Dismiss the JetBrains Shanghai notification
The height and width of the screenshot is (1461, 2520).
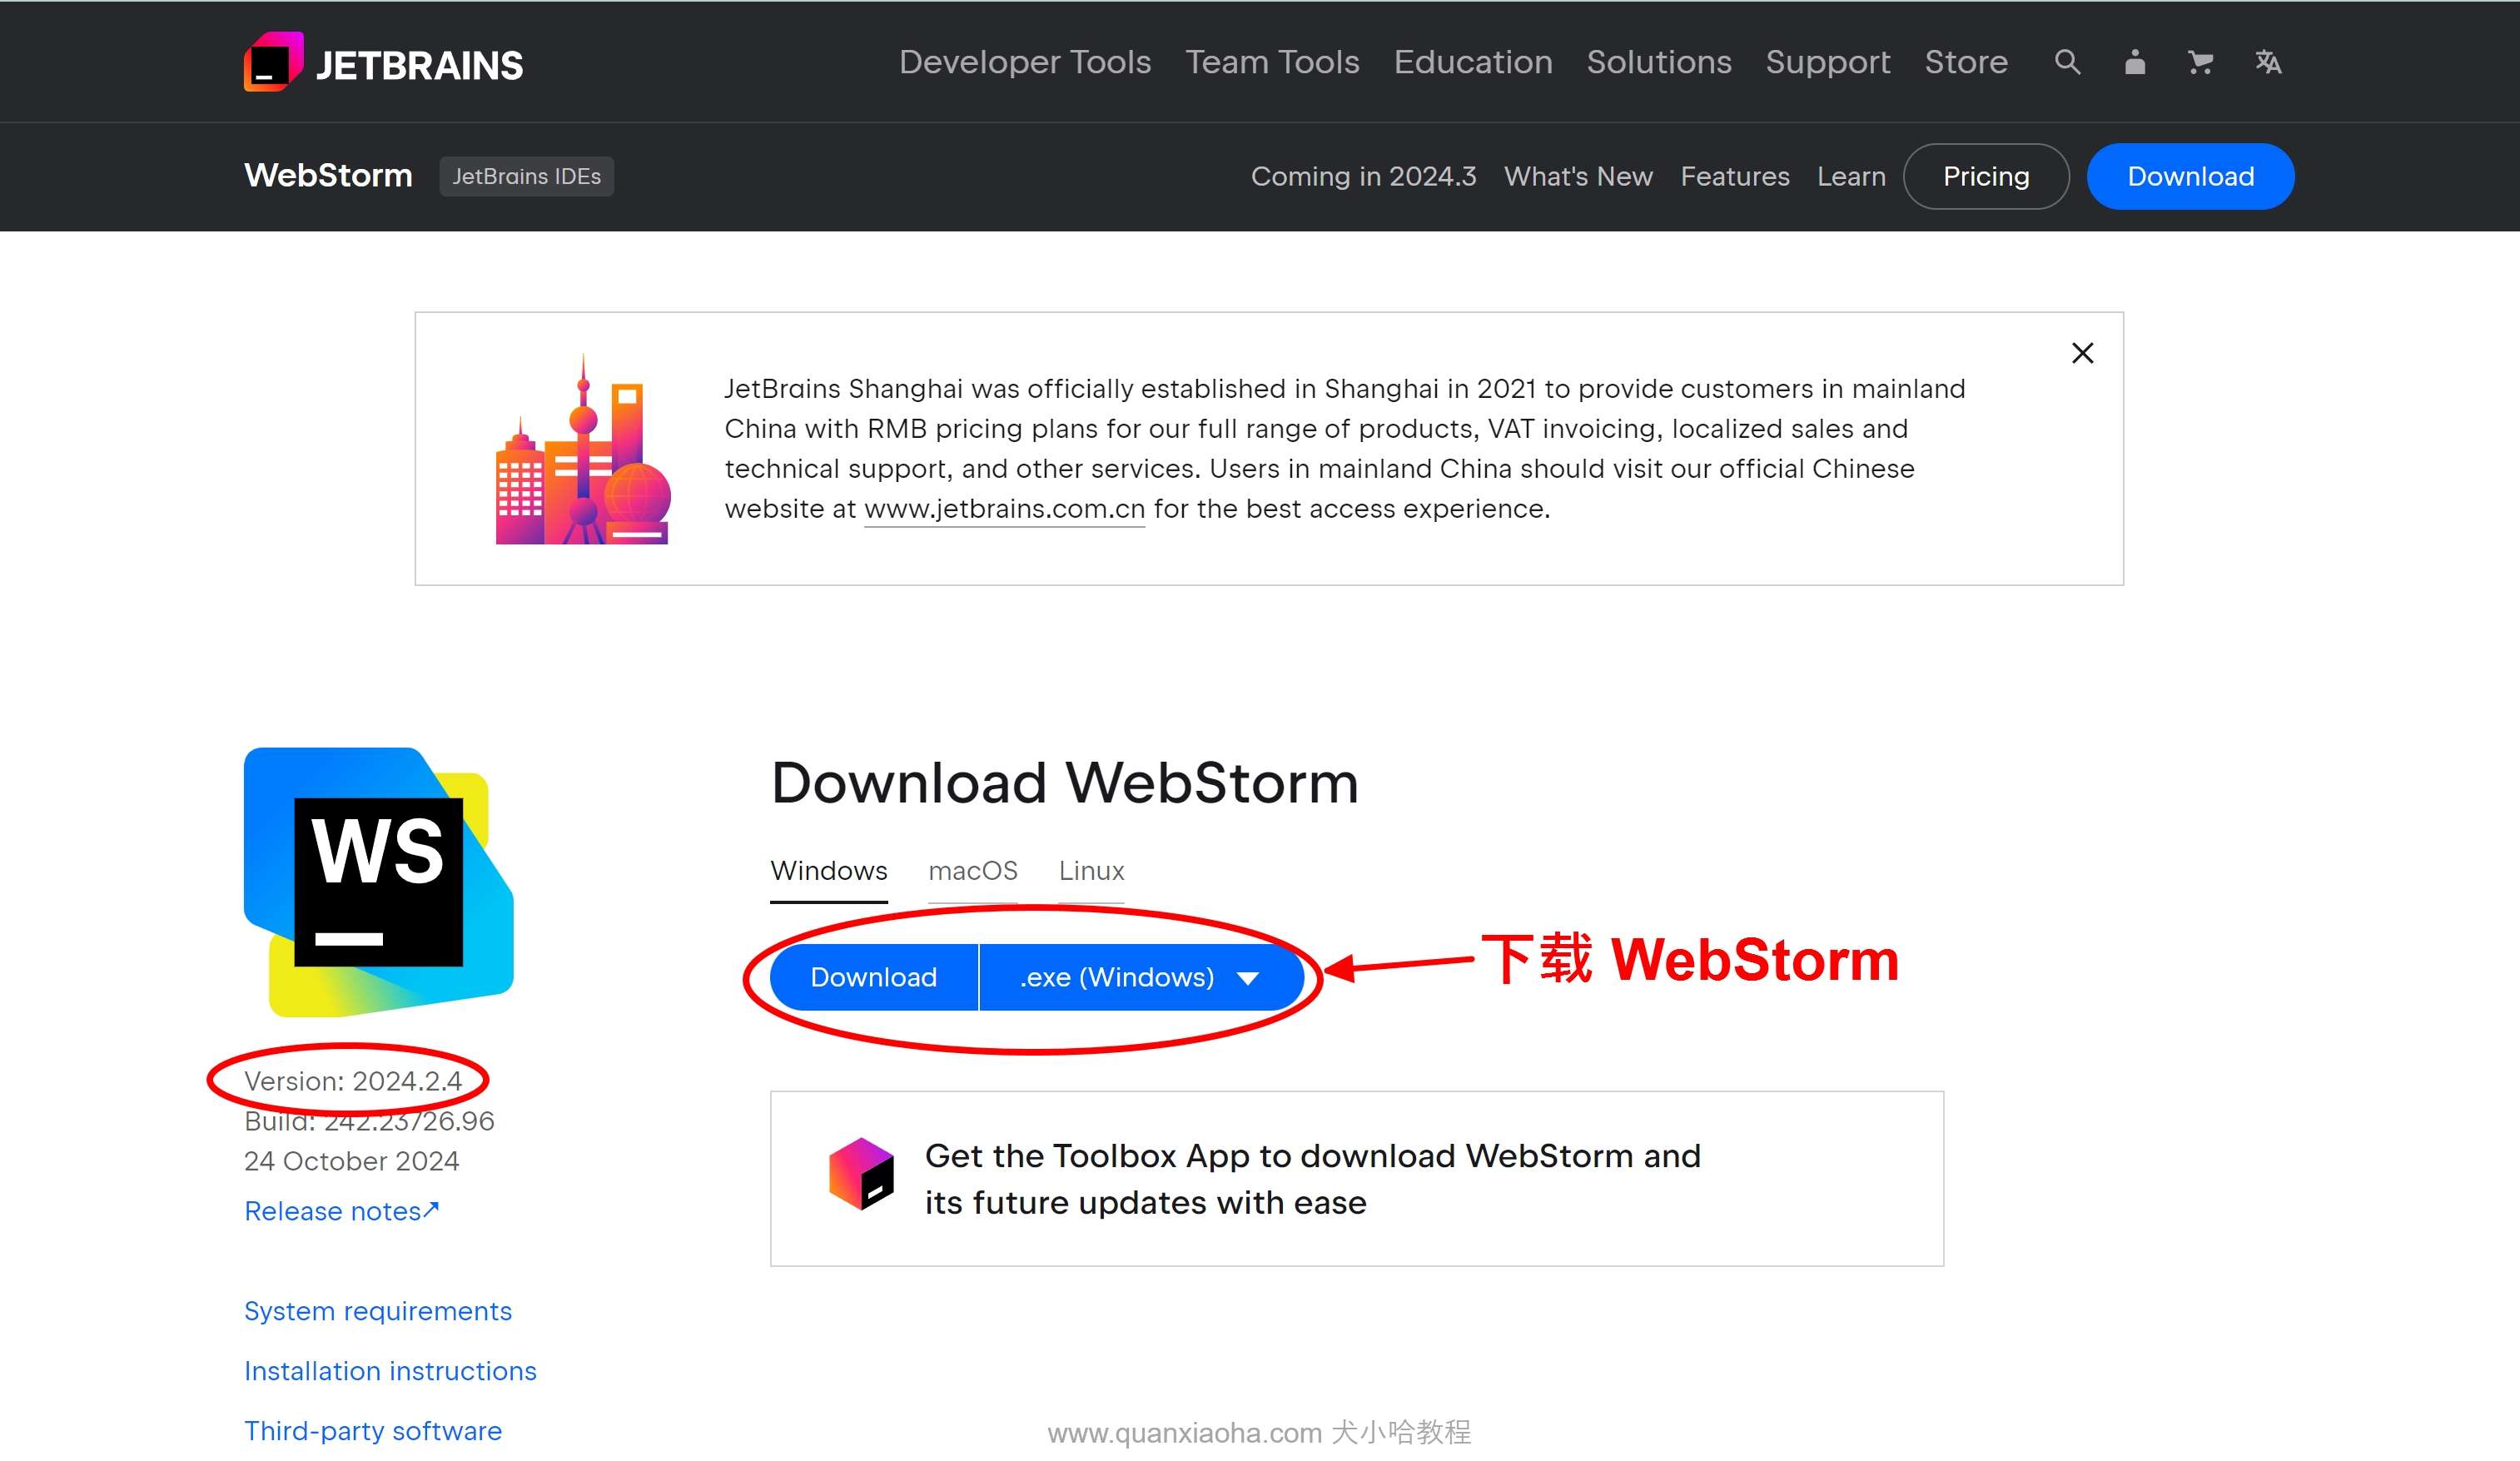coord(2084,355)
